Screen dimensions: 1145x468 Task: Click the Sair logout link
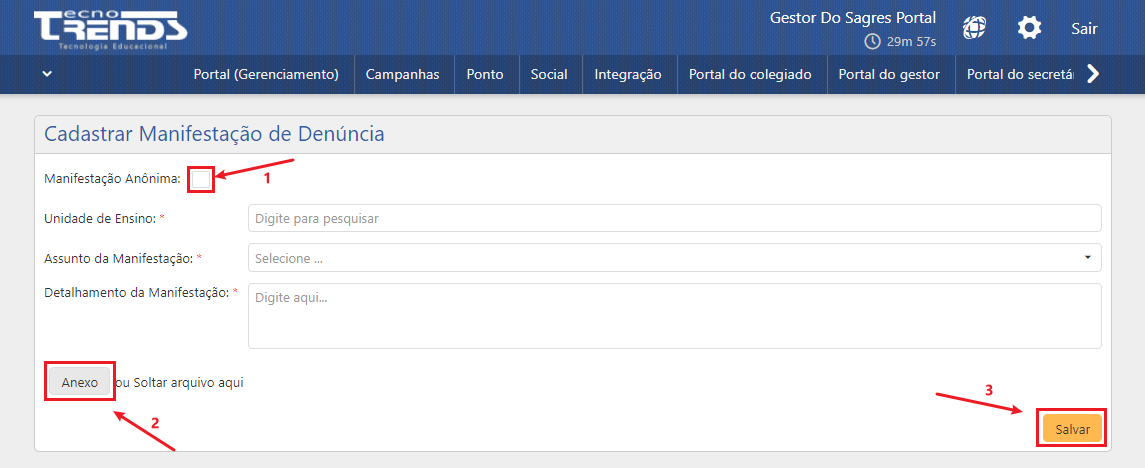point(1084,28)
